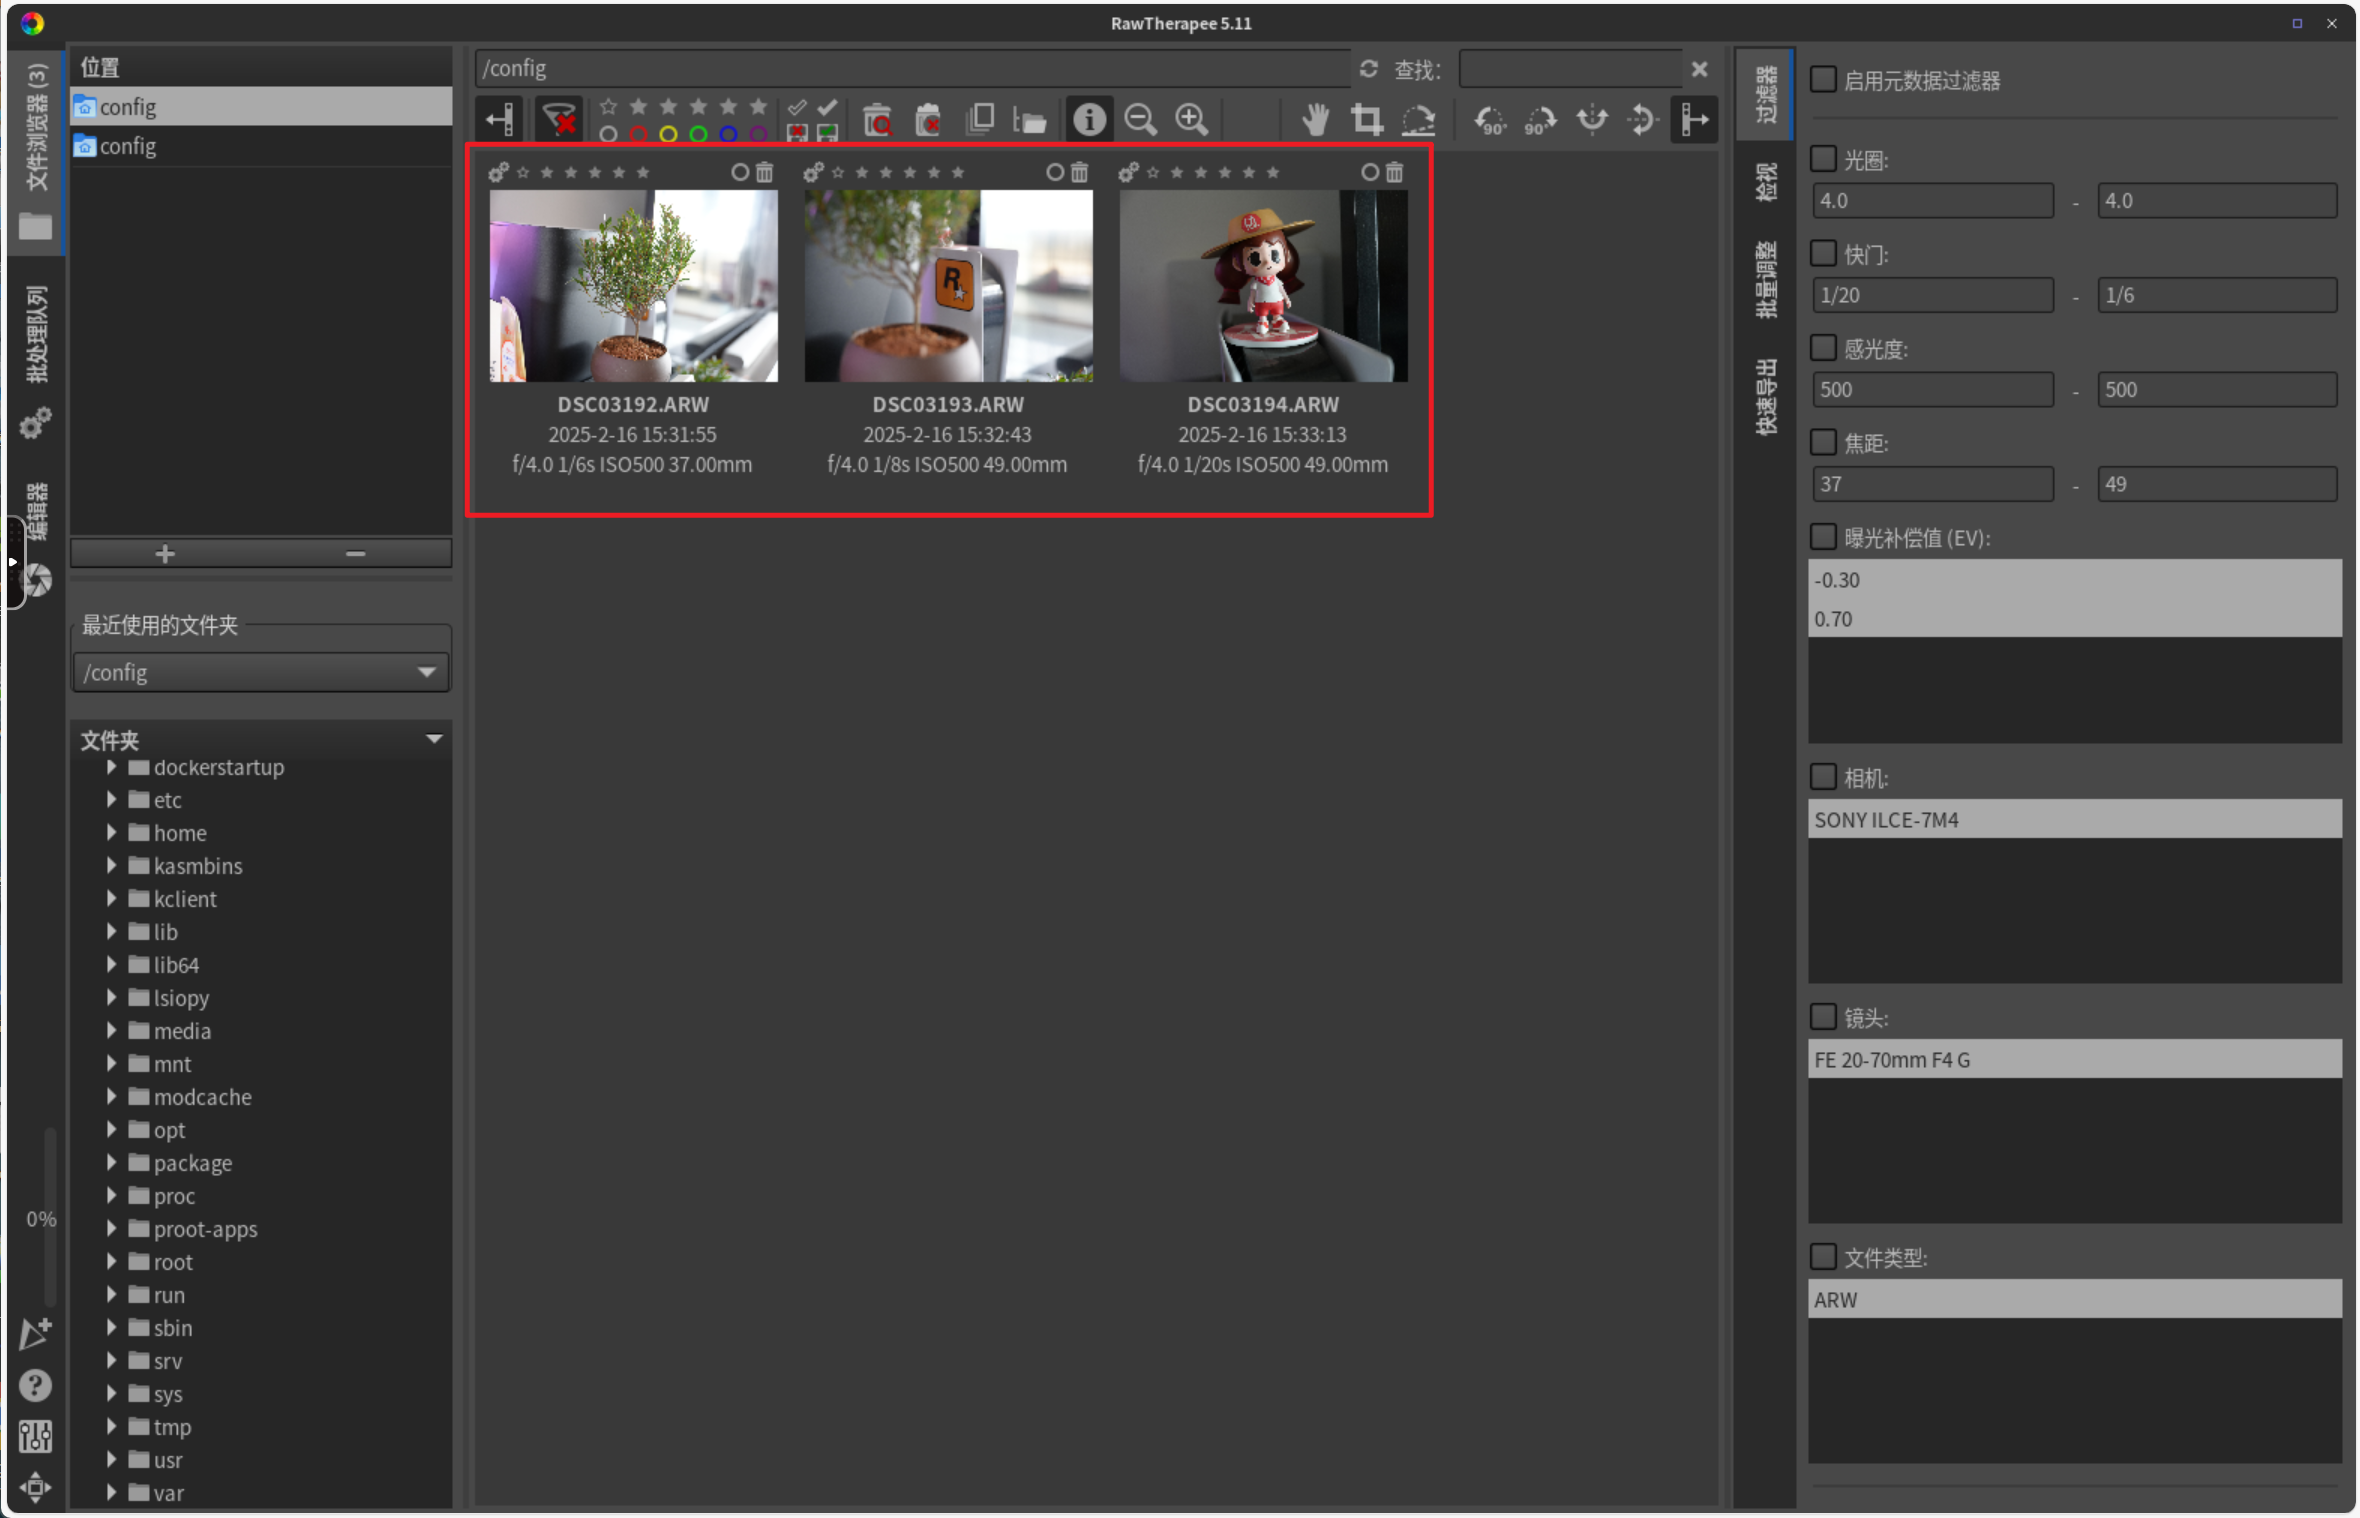Image resolution: width=2360 pixels, height=1518 pixels.
Task: Check the 相机 camera filter
Action: [1823, 777]
